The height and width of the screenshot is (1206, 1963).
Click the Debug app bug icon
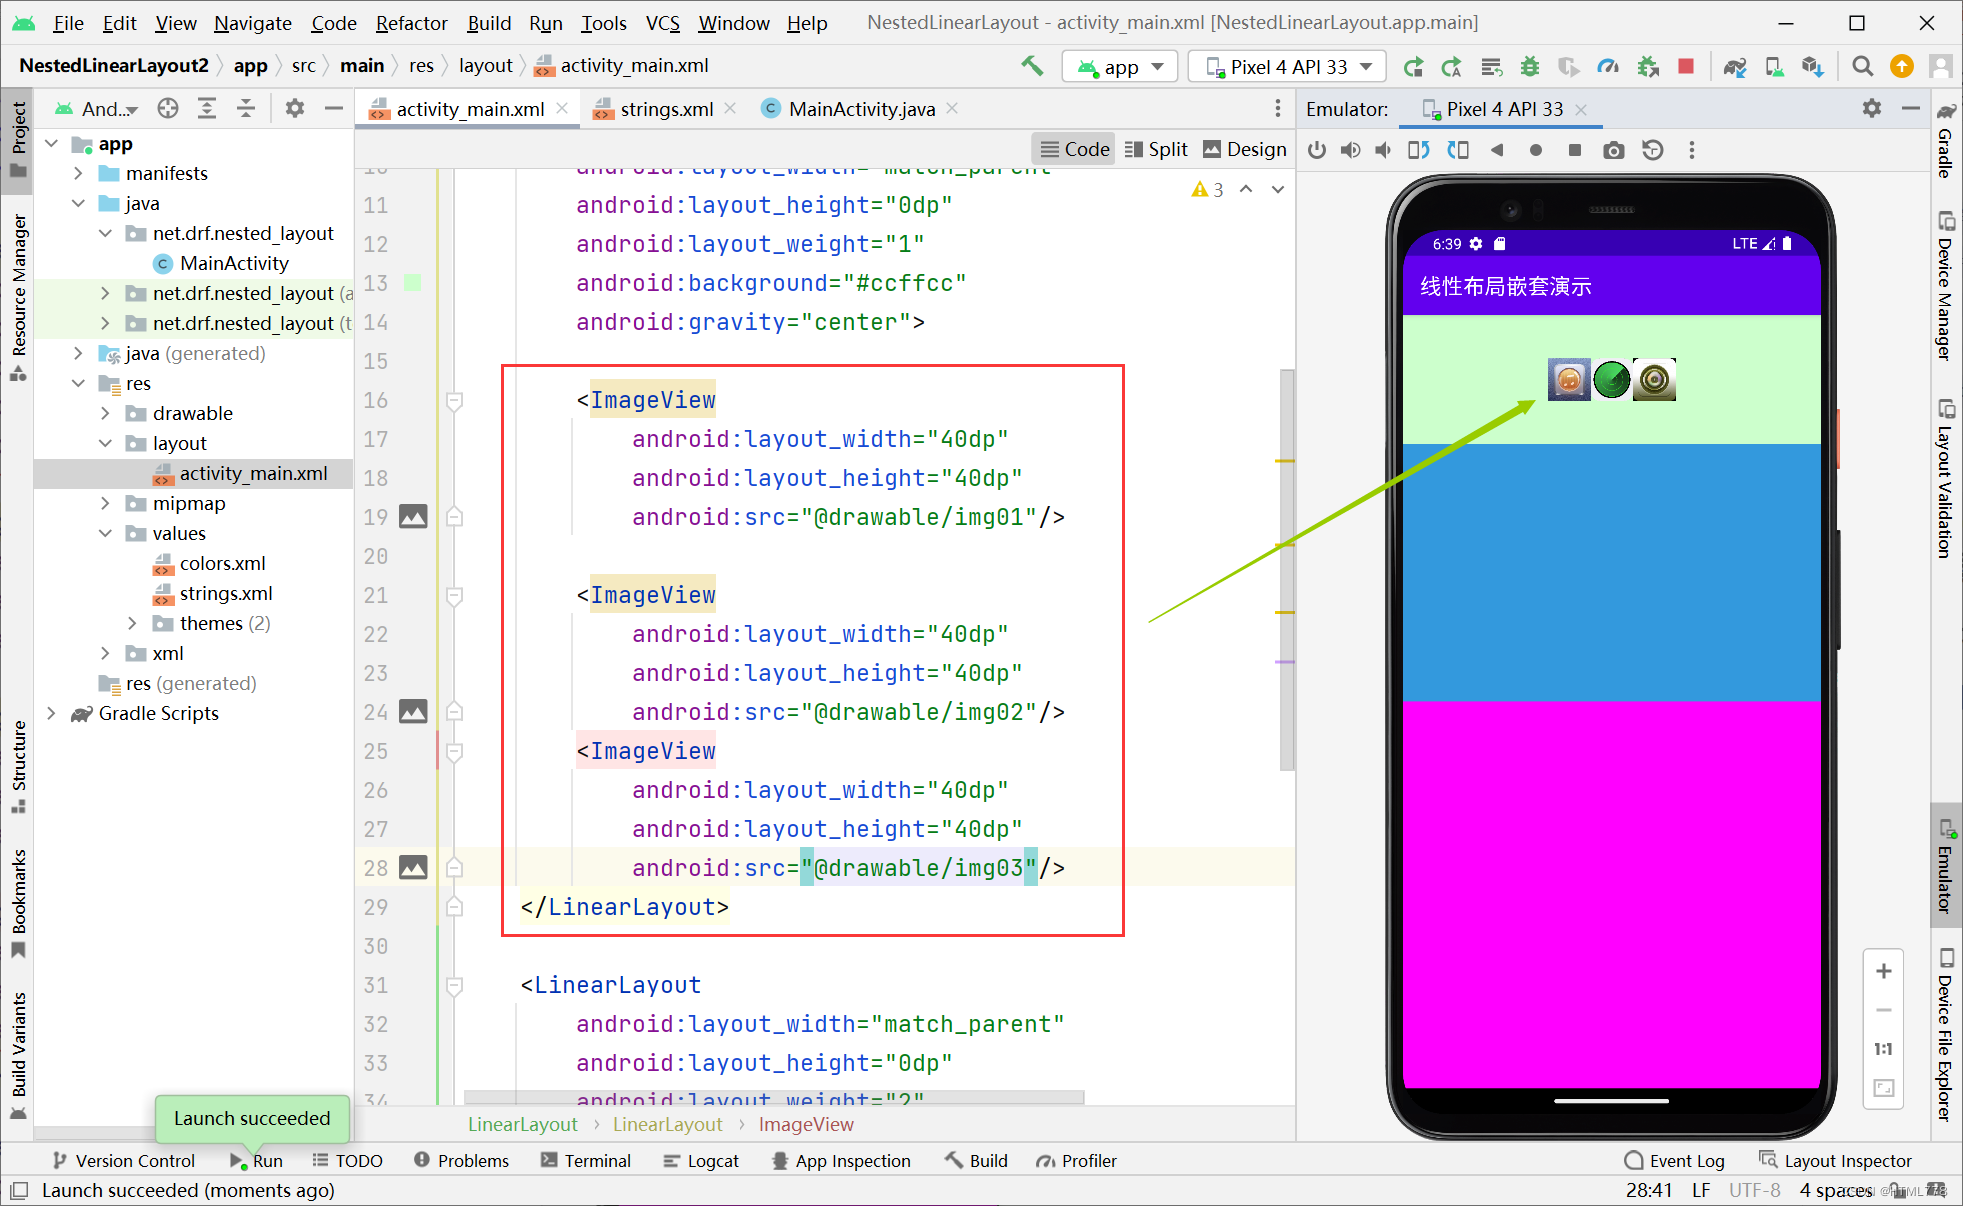click(1529, 66)
